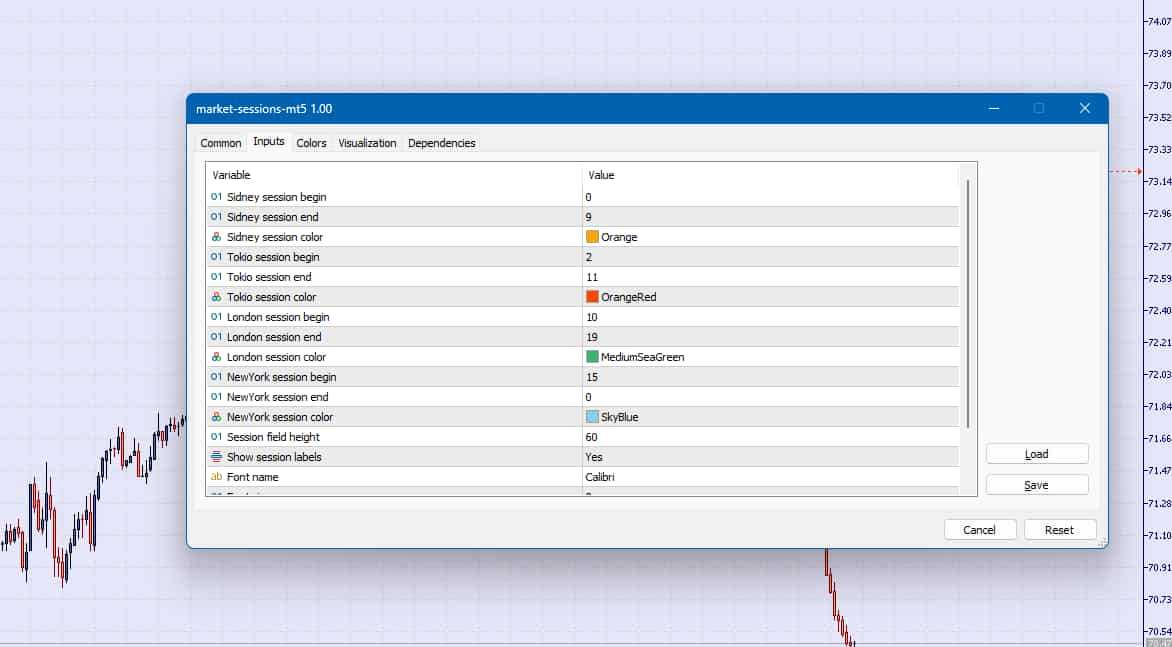Screen dimensions: 1172x647
Task: Click the MediumSeaGreen color swatch
Action: coord(593,356)
